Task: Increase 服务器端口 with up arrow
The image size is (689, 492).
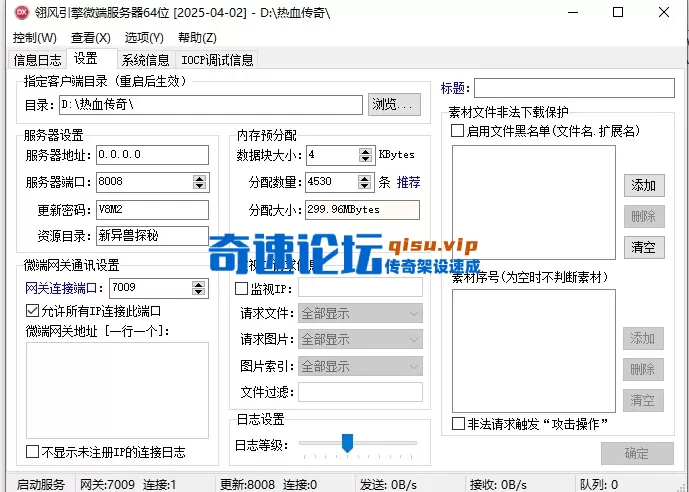Action: click(199, 178)
